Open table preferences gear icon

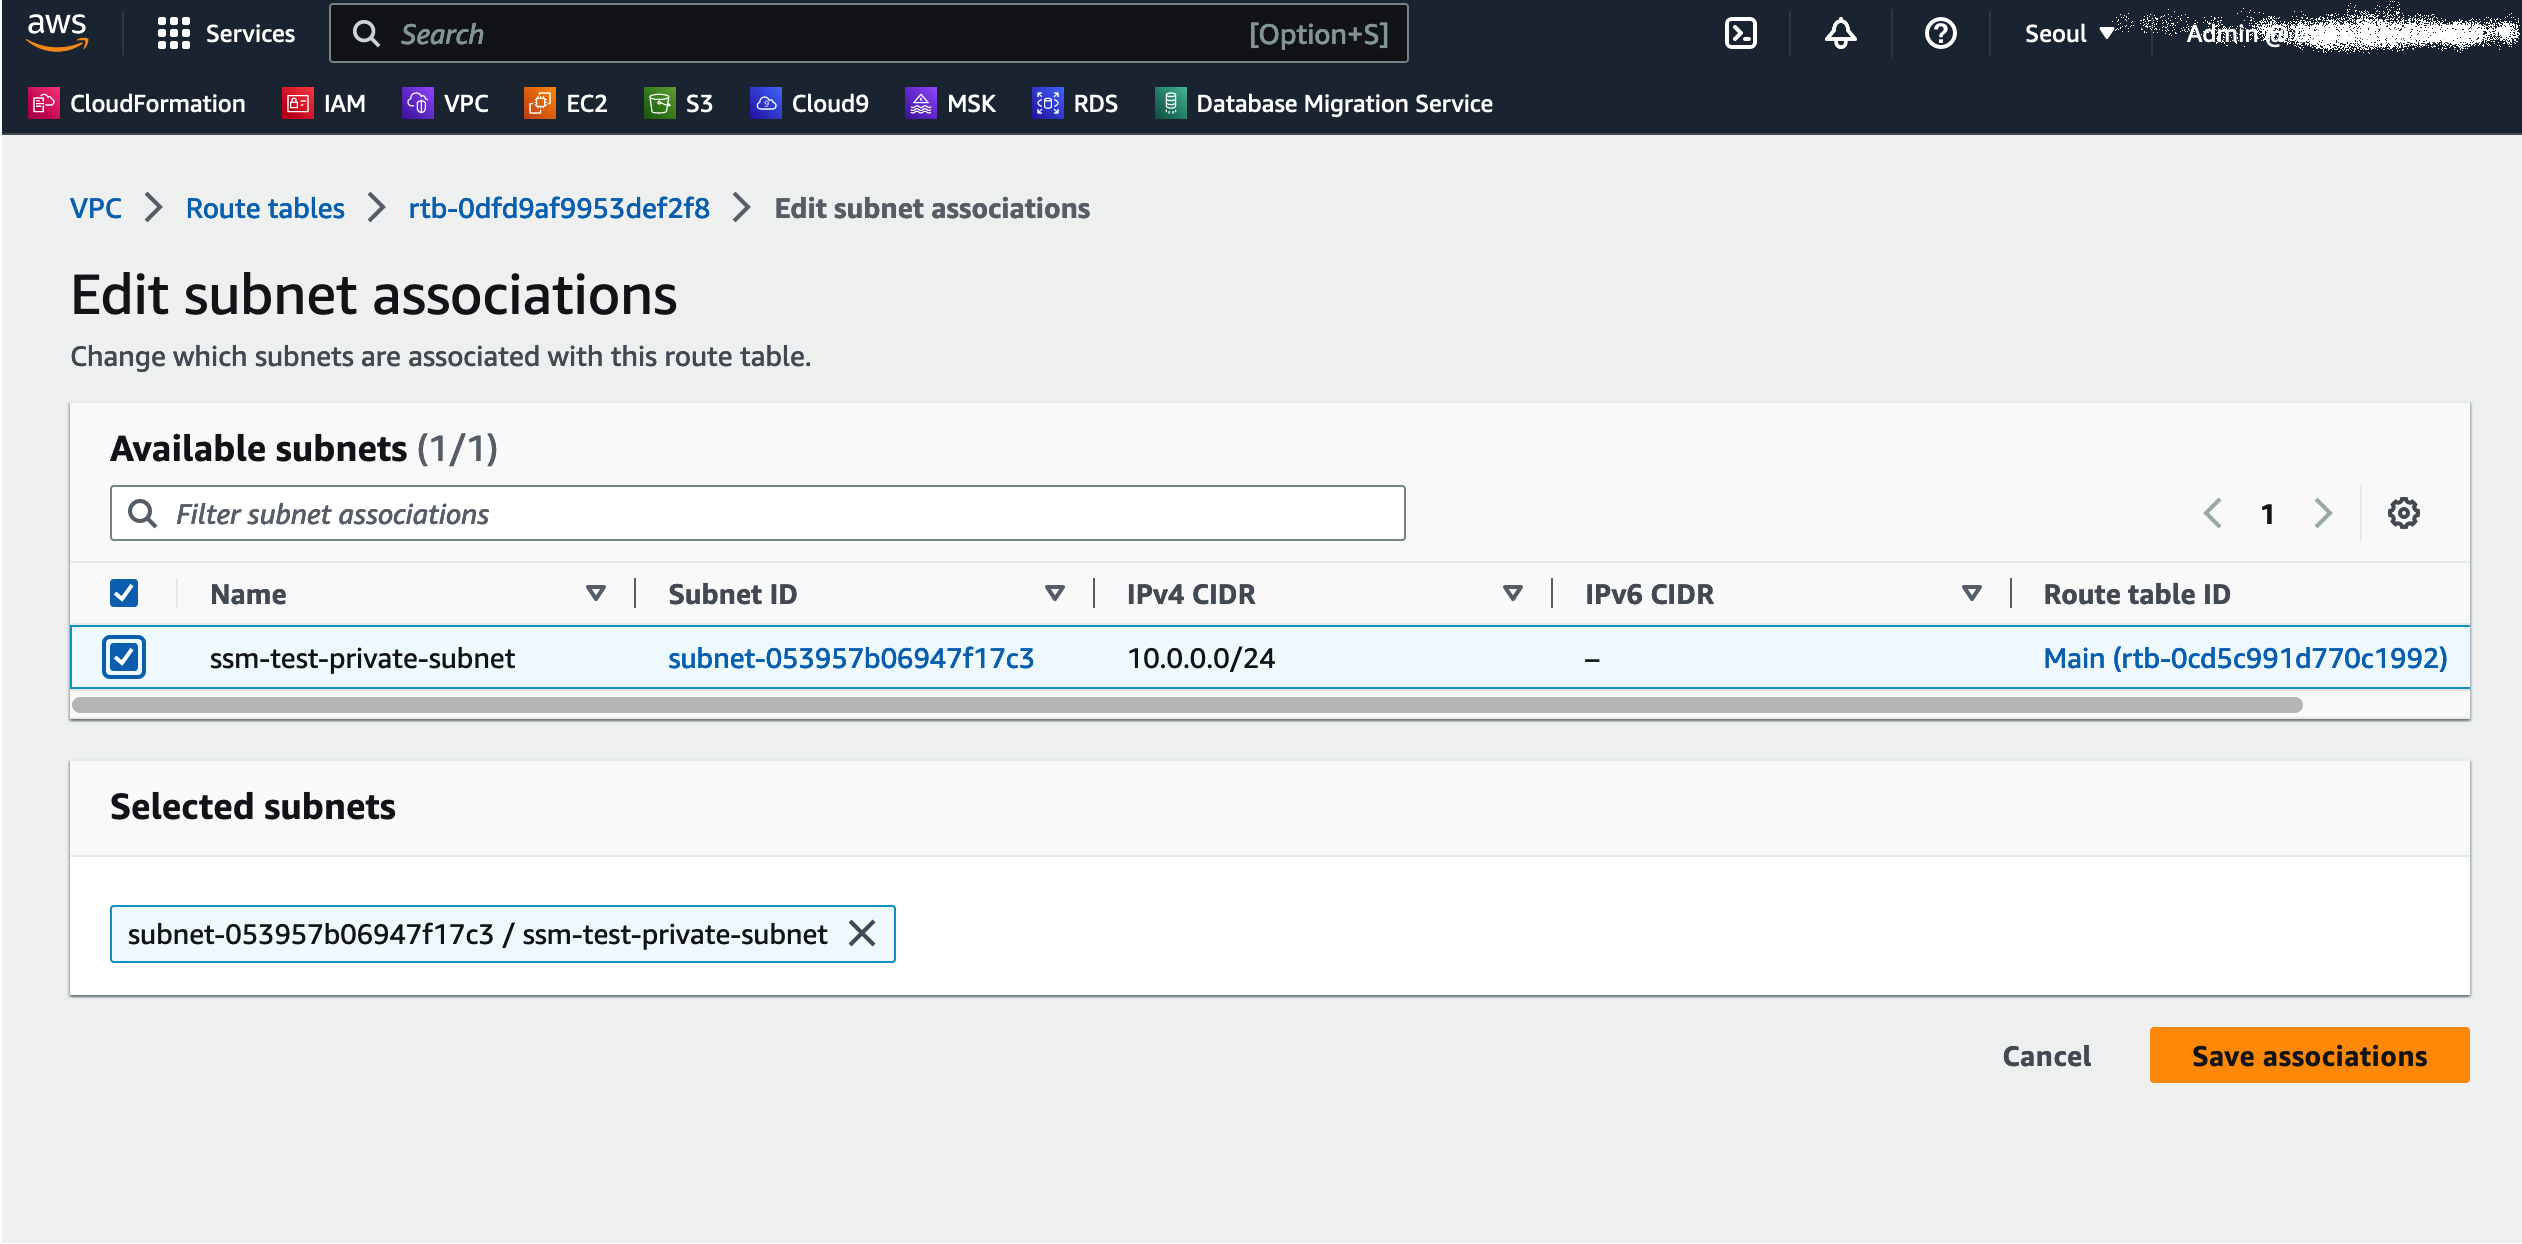coord(2403,513)
